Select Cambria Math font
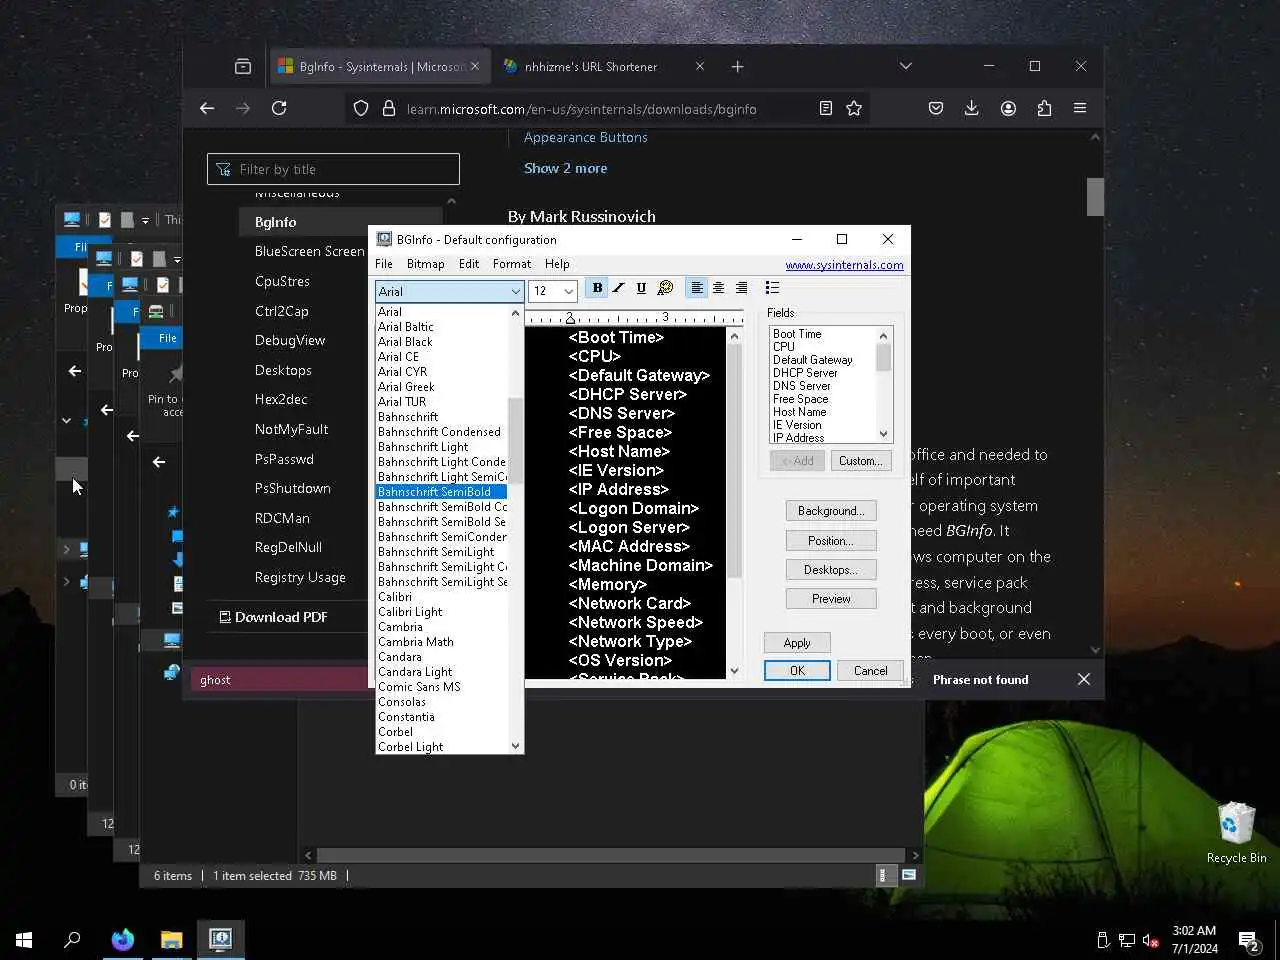 (x=441, y=642)
